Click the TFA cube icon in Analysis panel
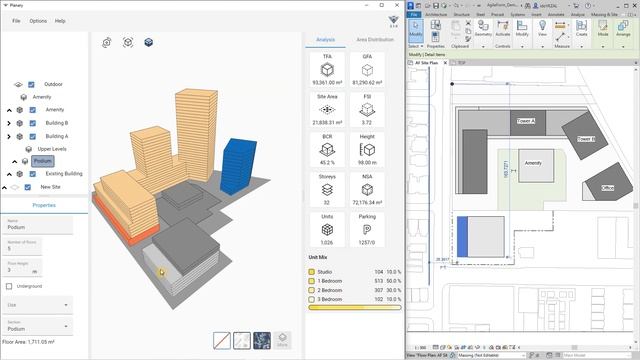The height and width of the screenshot is (360, 640). (x=327, y=70)
